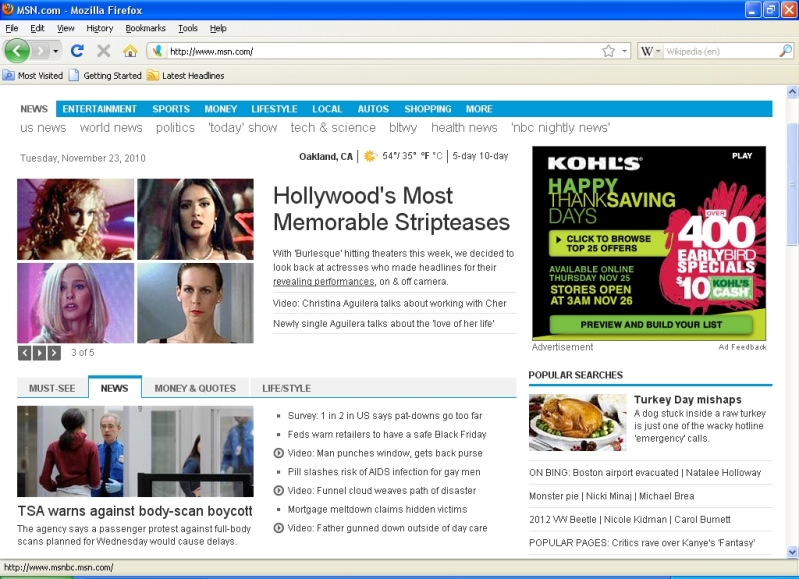Switch to the MONEY & QUOTES tab
The height and width of the screenshot is (579, 799).
[195, 388]
